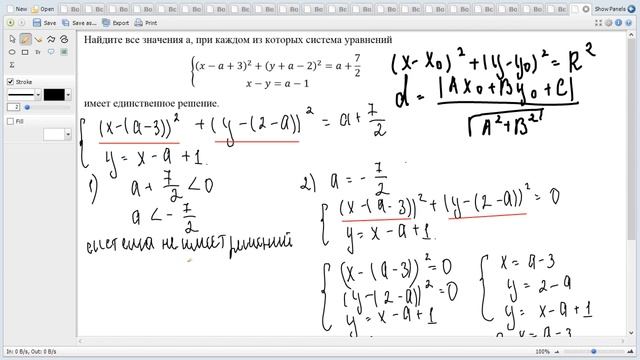The height and width of the screenshot is (360, 640).
Task: Click the blue down-arrow icon in toolbar
Action: pos(629,23)
